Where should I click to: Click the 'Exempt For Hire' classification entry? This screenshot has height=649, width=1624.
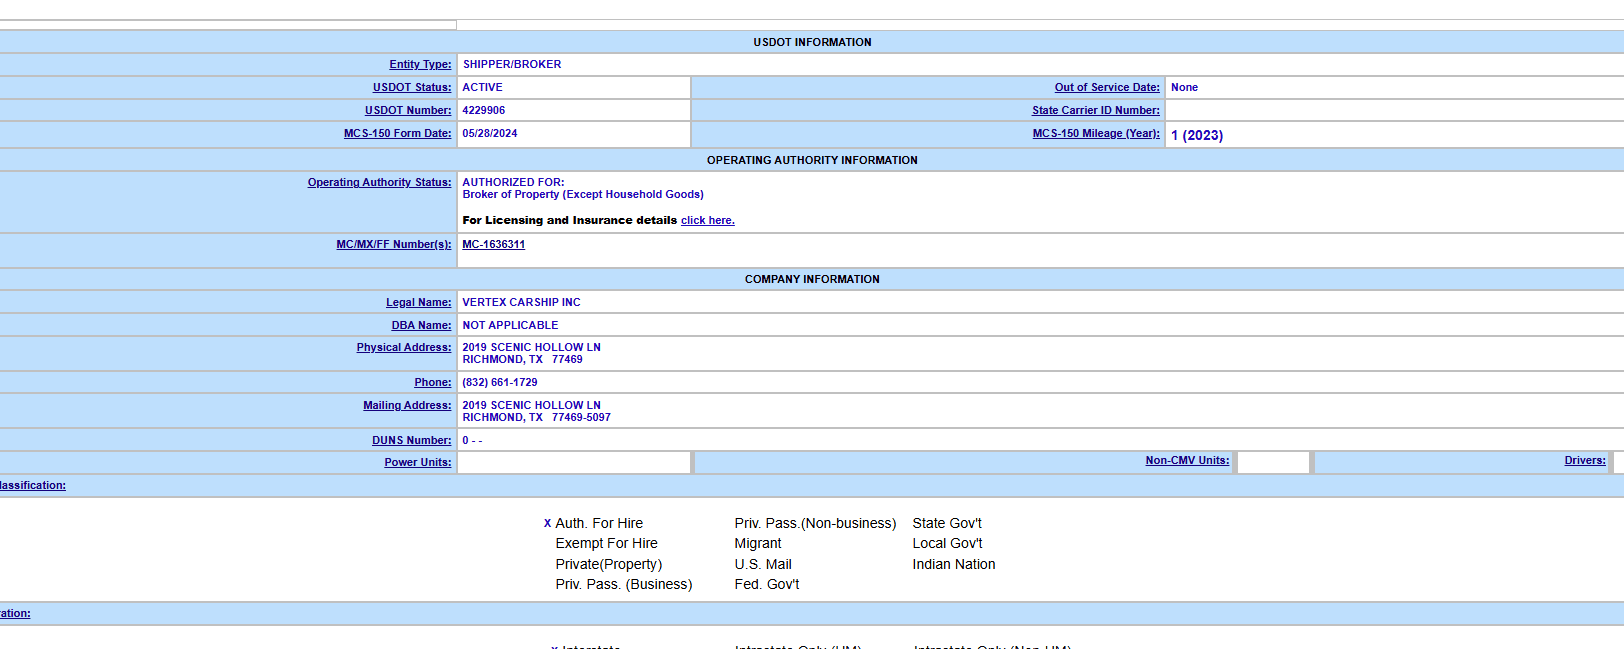click(607, 543)
